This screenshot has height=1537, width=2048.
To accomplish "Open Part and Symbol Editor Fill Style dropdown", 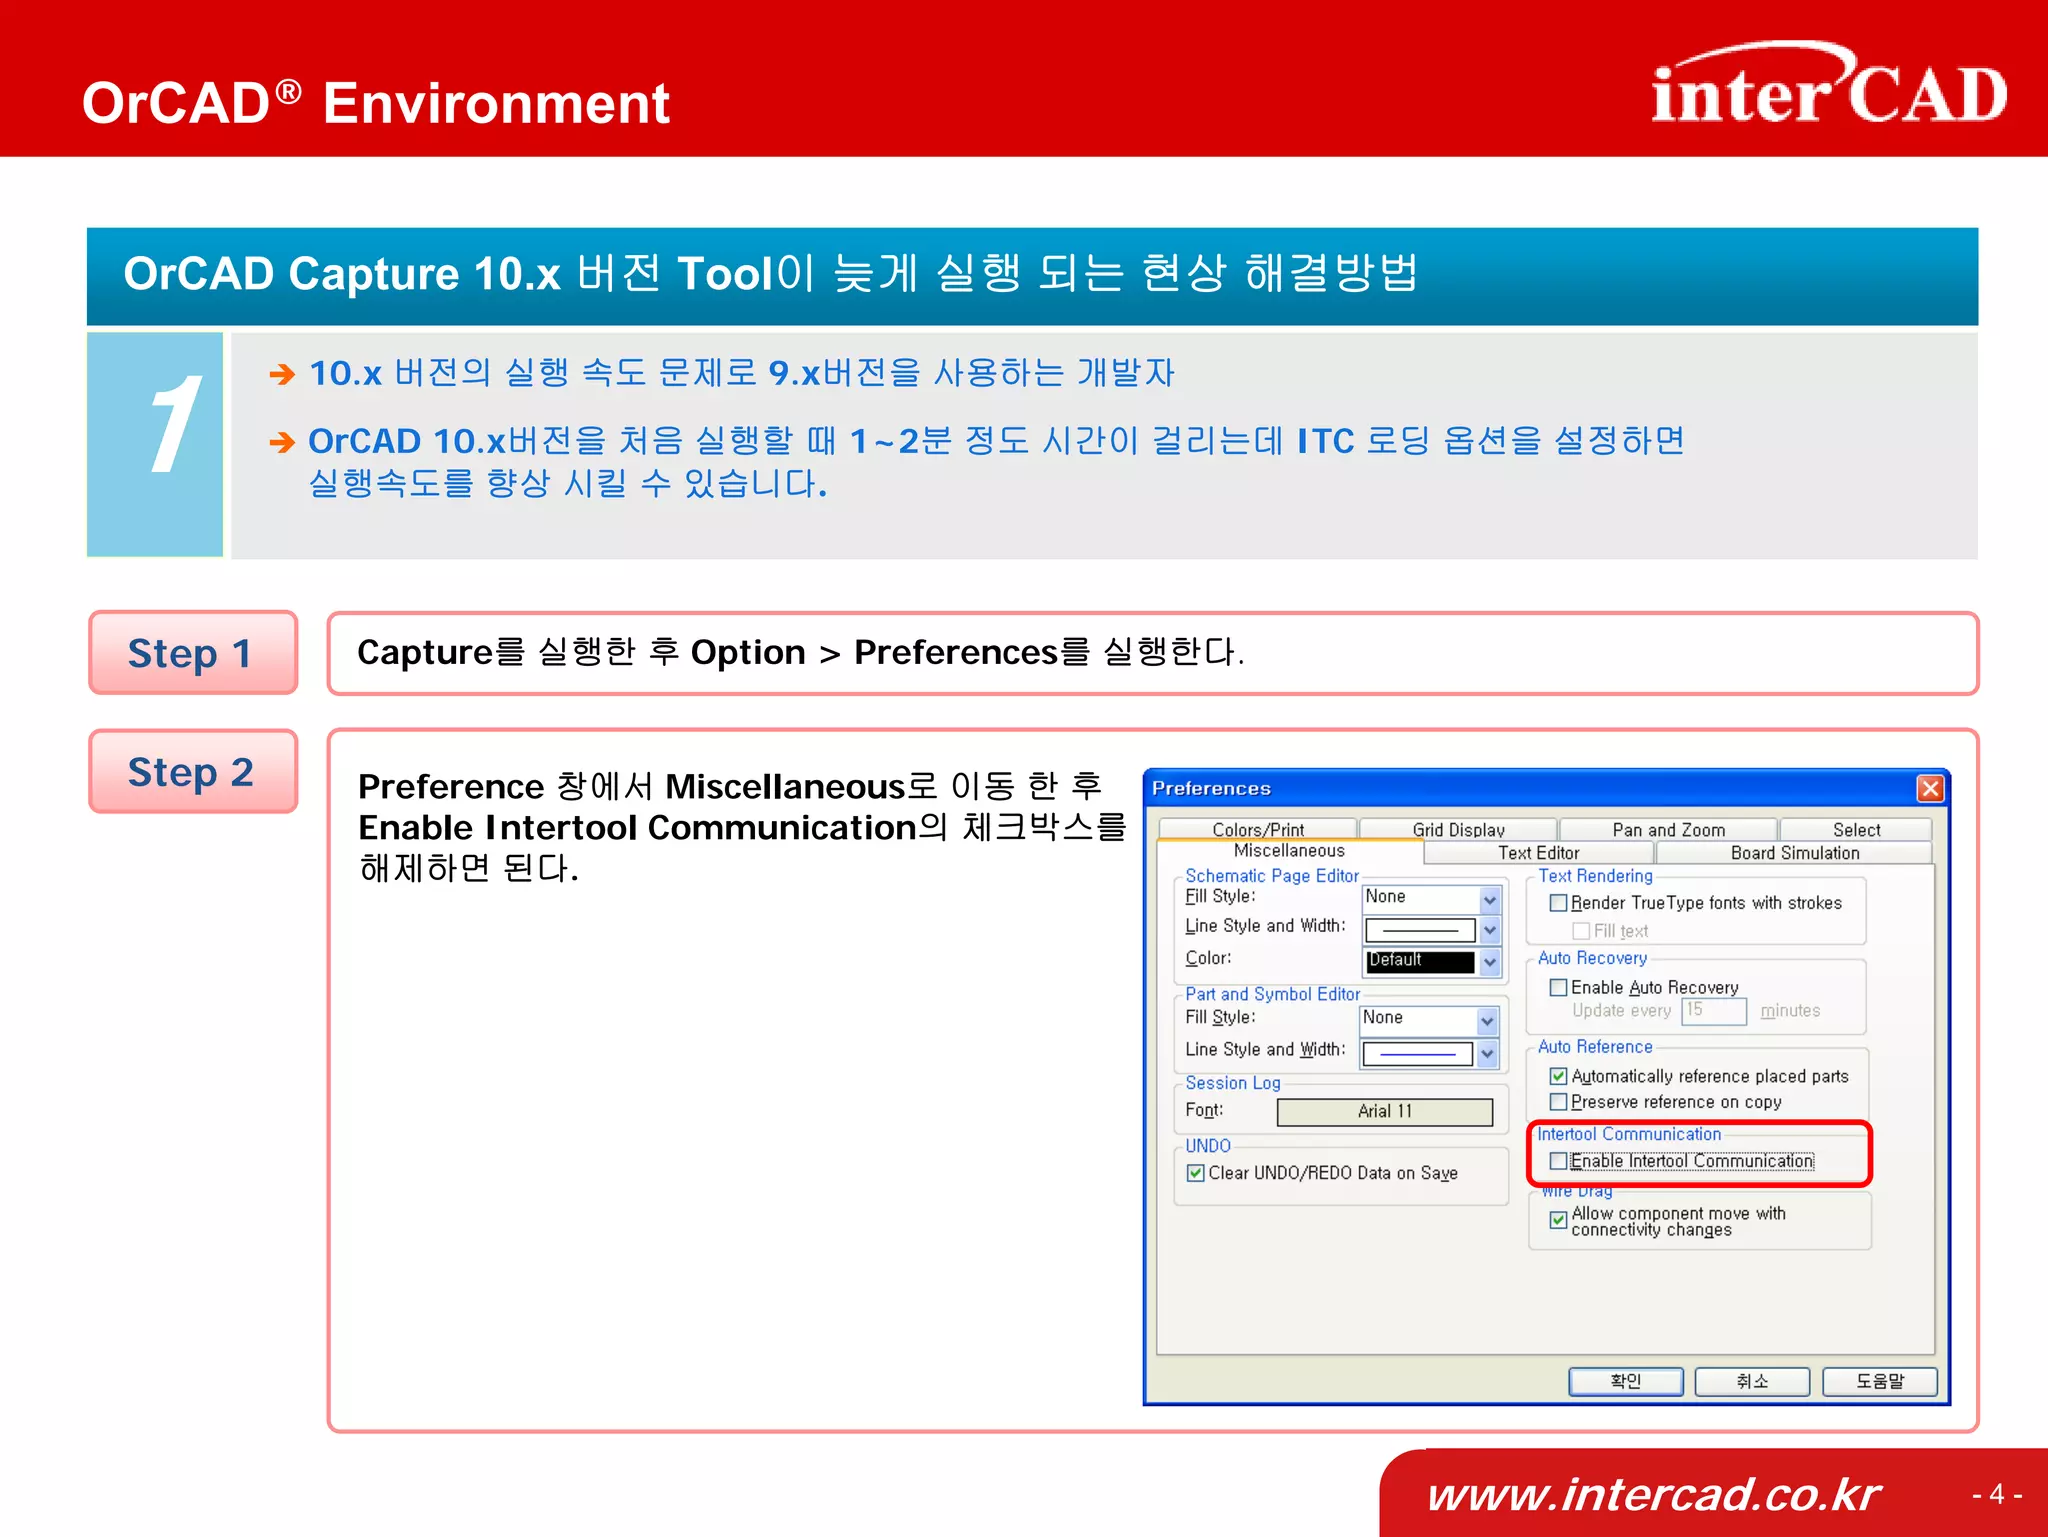I will pos(1487,1021).
